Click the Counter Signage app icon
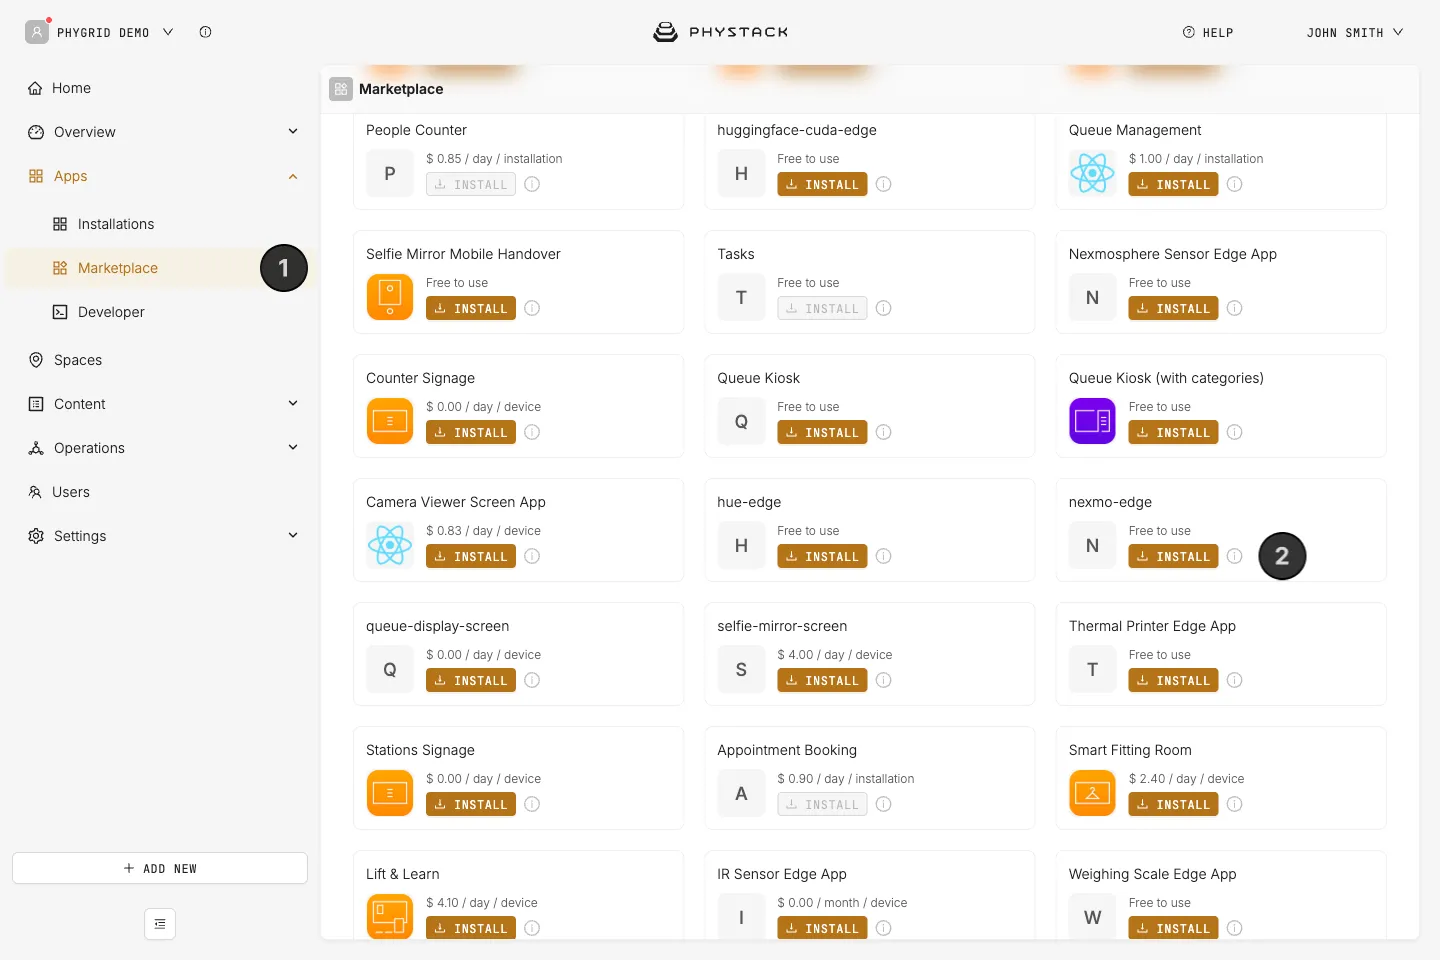Image resolution: width=1440 pixels, height=960 pixels. tap(390, 421)
